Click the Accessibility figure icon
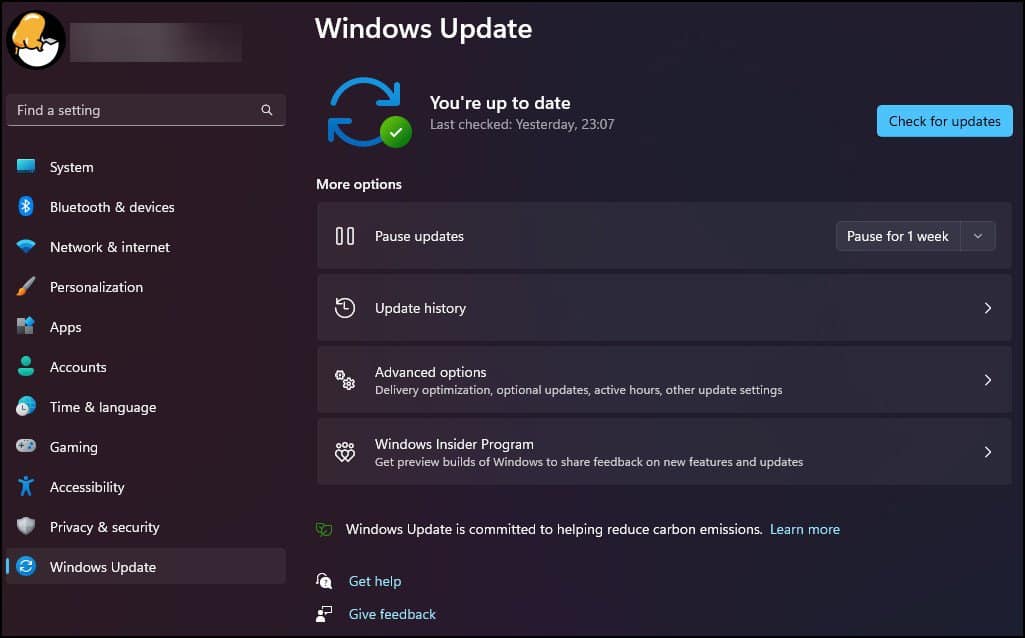The width and height of the screenshot is (1025, 638). click(x=26, y=486)
